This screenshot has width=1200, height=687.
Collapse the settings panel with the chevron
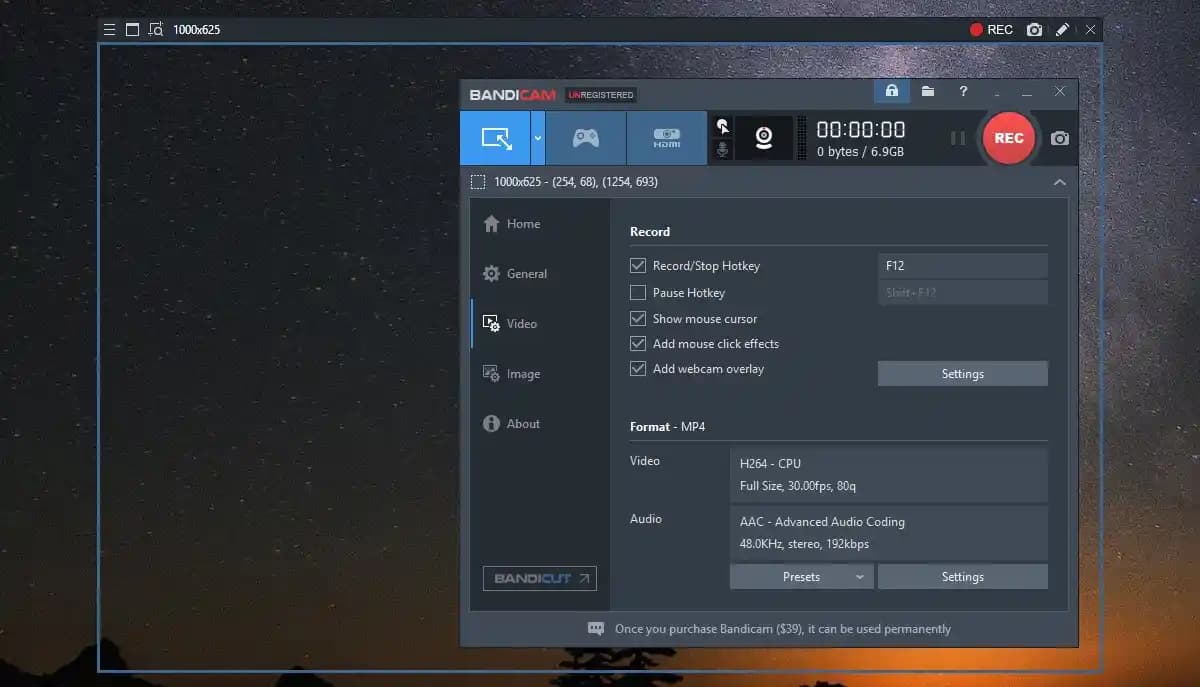pyautogui.click(x=1059, y=182)
